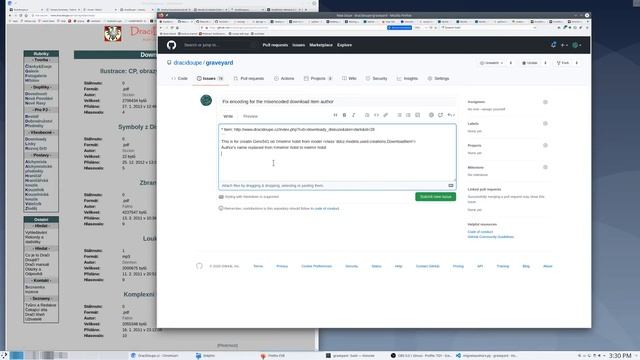
Task: Switch to the repository Settings tab
Action: point(438,78)
